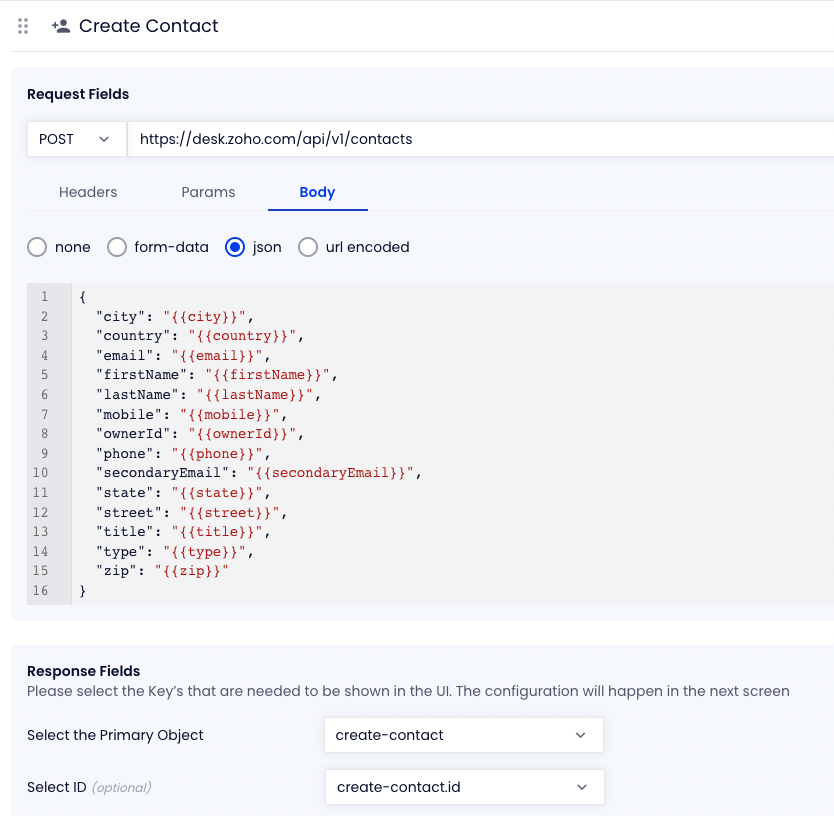Click the drag handle dots icon

coord(23,26)
